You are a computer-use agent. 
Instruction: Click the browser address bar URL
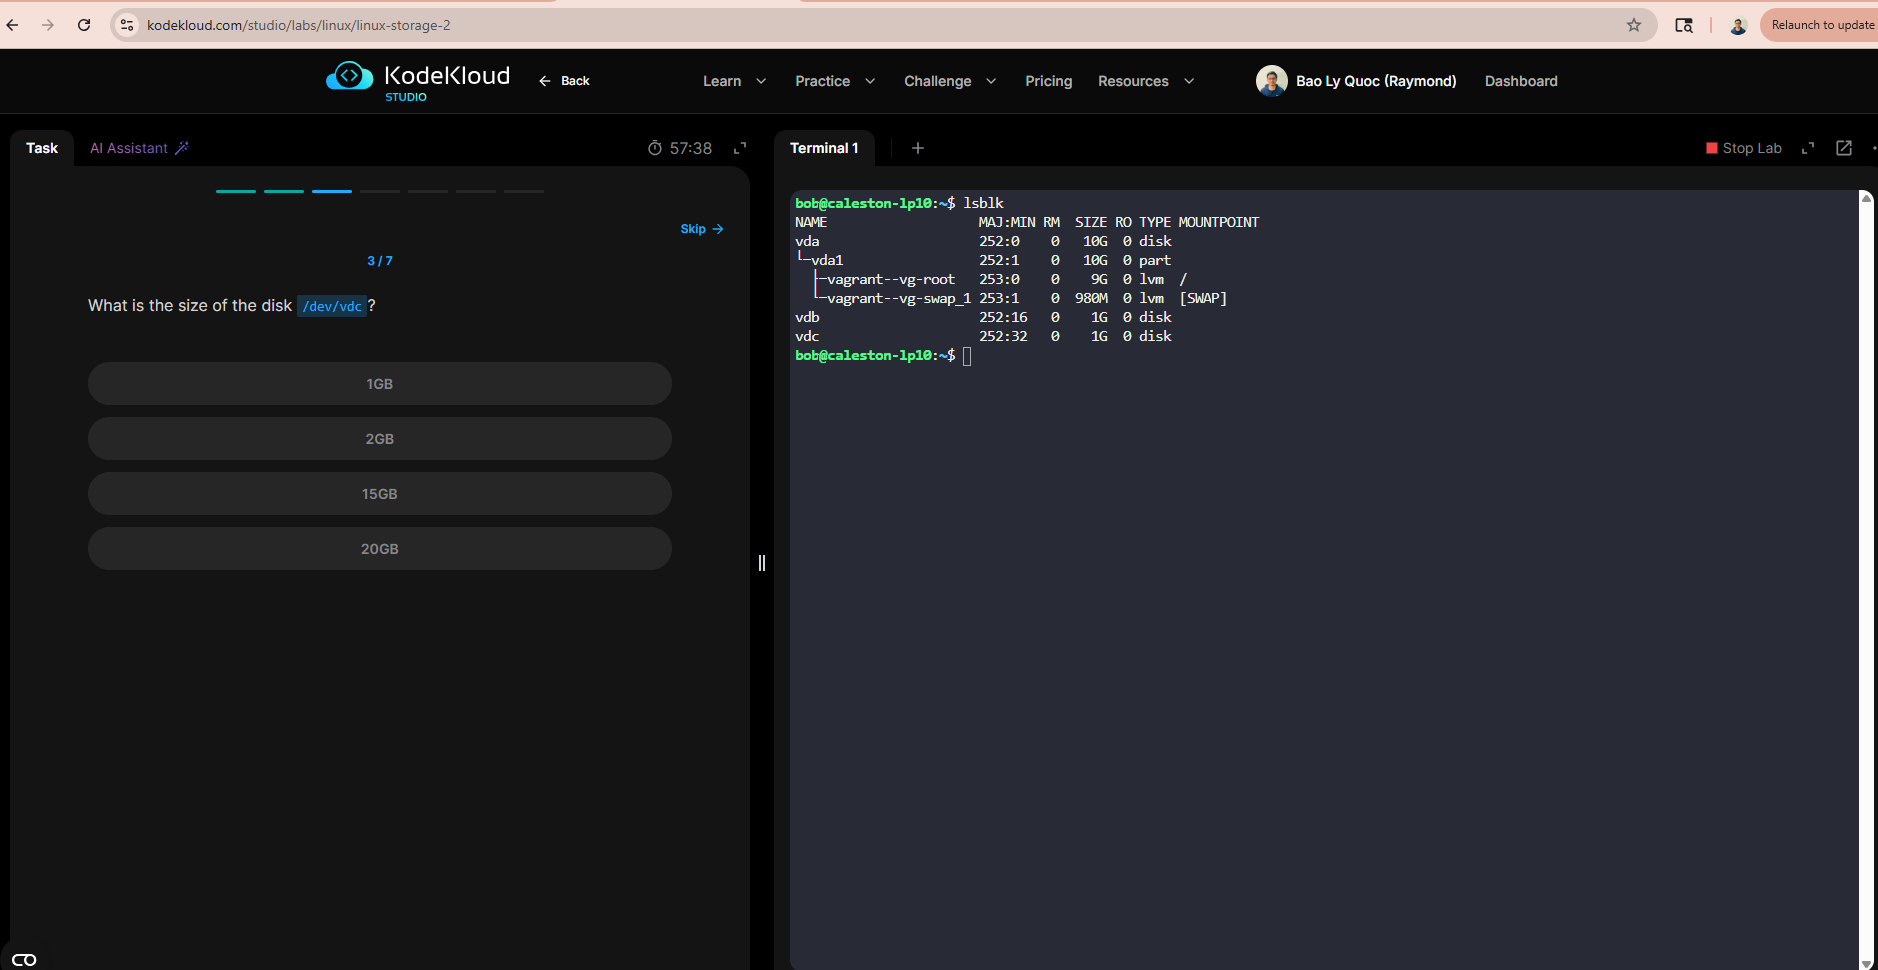click(298, 25)
